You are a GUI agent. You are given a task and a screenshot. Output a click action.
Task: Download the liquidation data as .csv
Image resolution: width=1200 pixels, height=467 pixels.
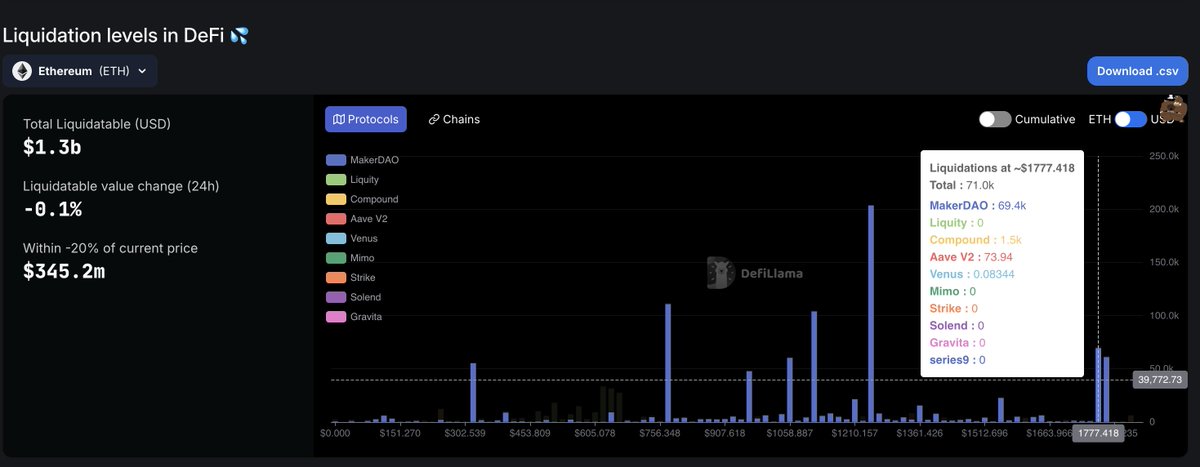tap(1138, 71)
